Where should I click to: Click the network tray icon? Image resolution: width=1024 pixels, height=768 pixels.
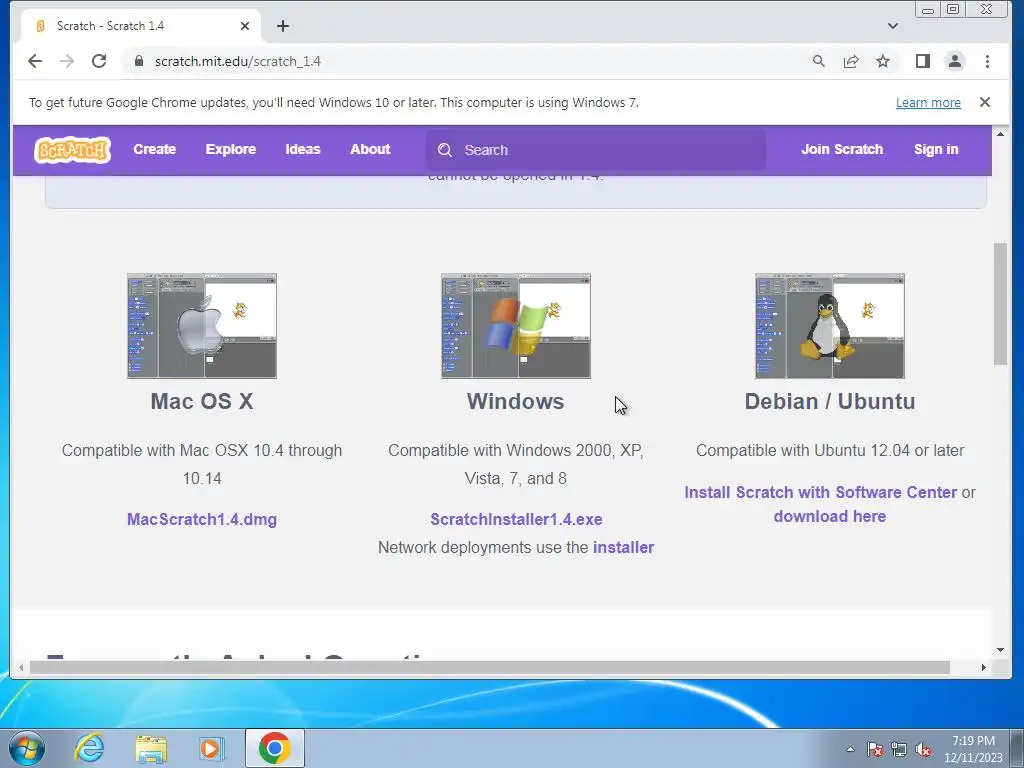(899, 750)
